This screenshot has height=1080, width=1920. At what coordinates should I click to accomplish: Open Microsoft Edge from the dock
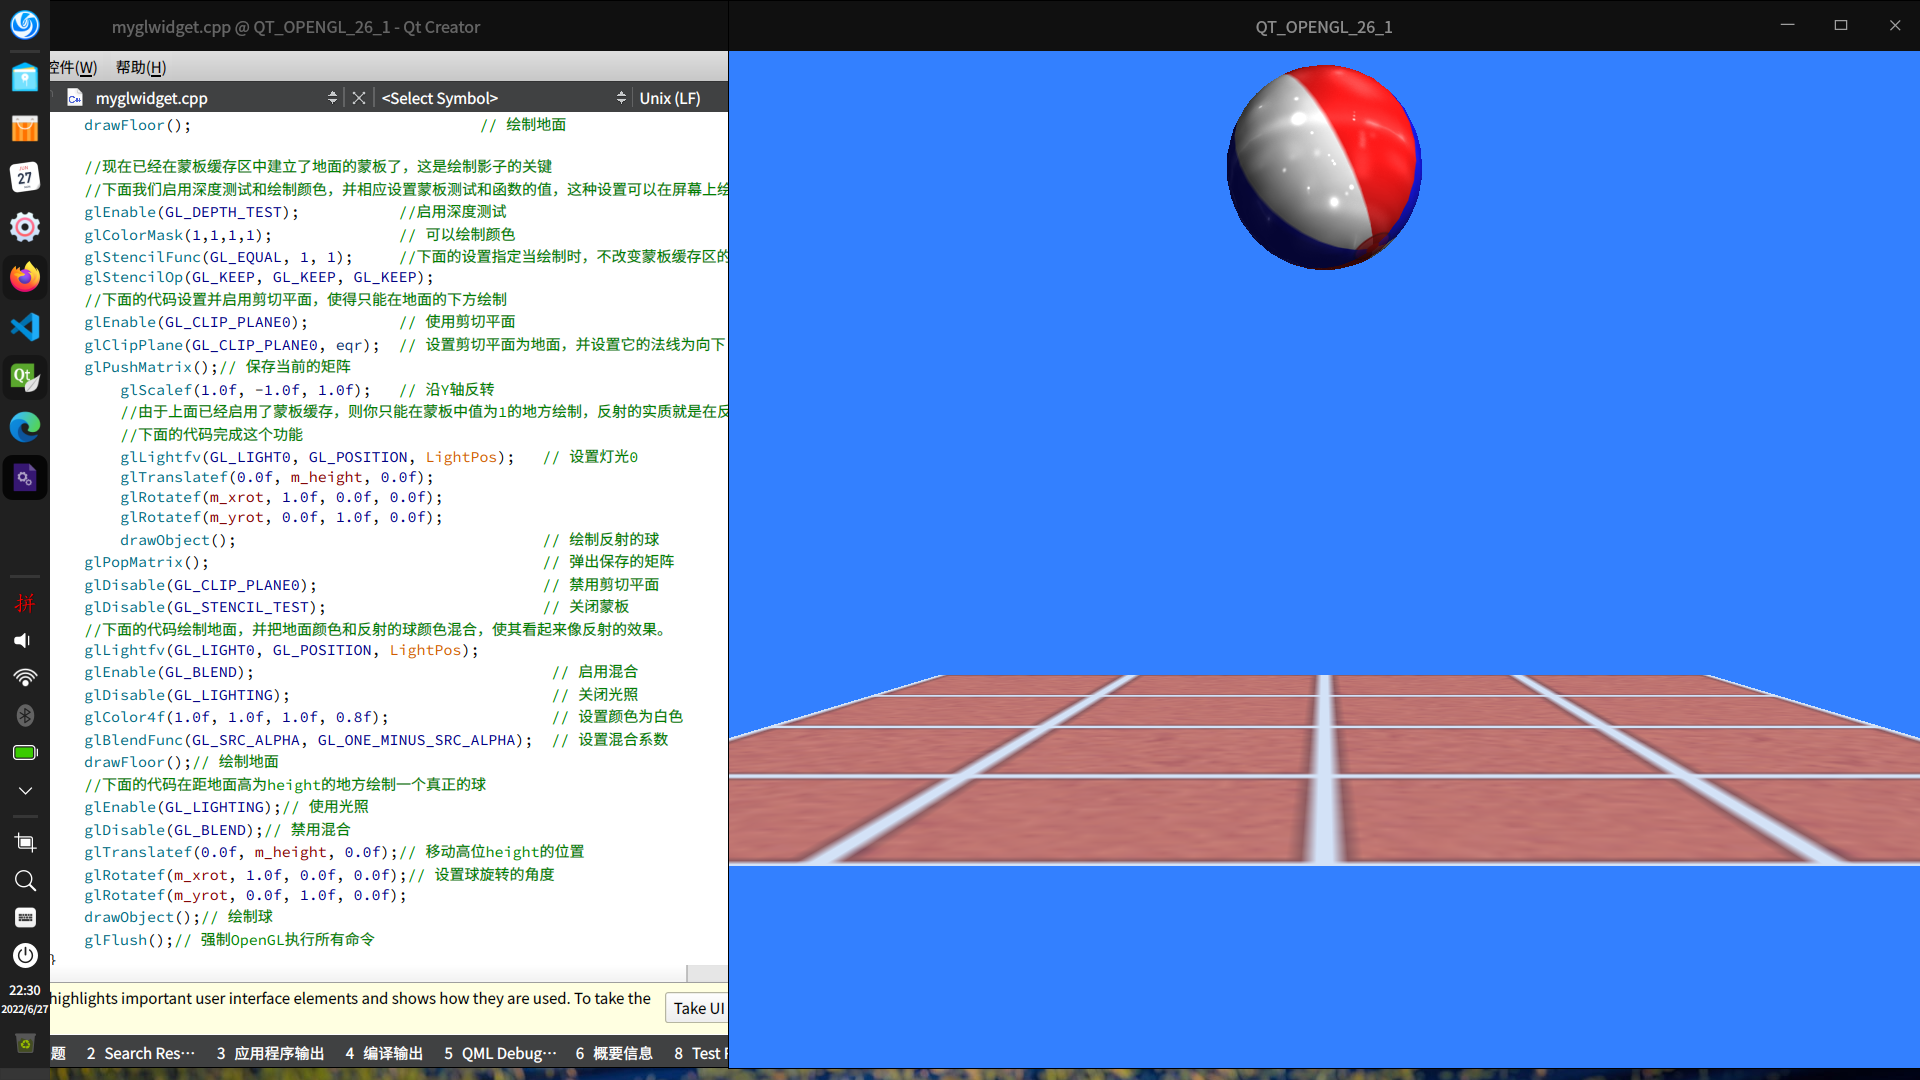25,427
